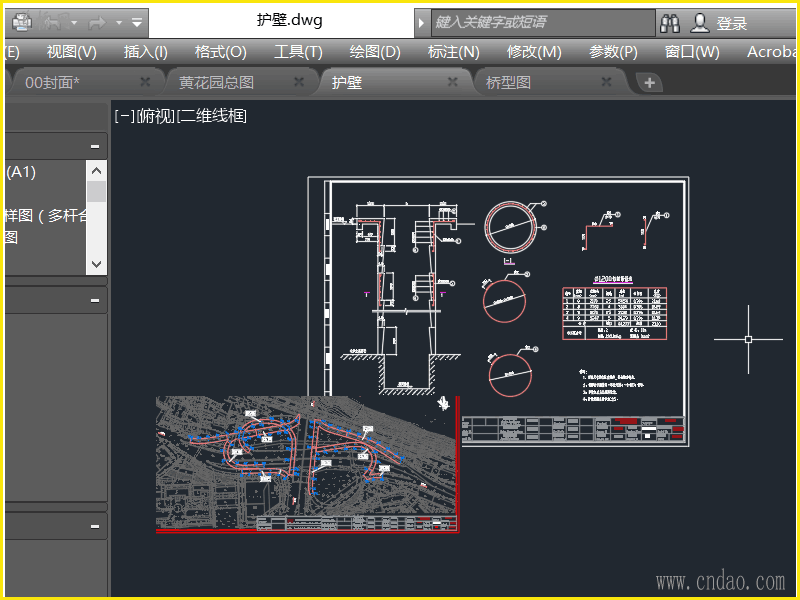This screenshot has height=600, width=800.
Task: Click the binoculars search icon
Action: coord(670,22)
